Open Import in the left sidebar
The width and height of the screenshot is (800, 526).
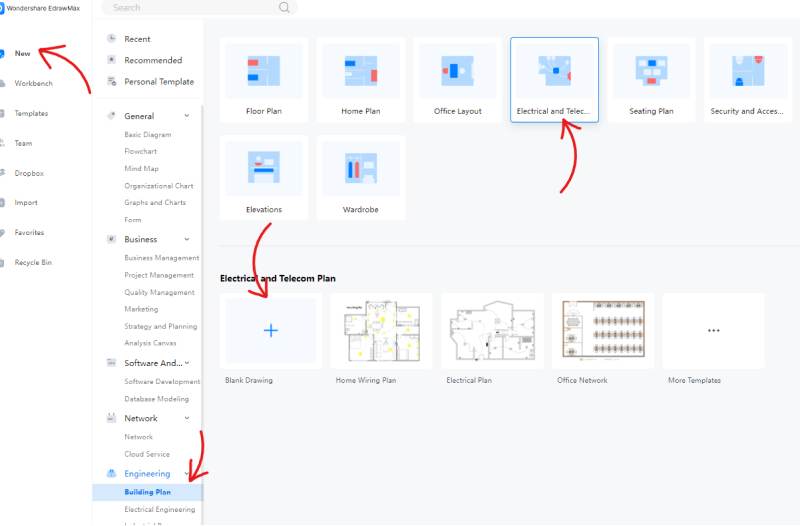[26, 203]
